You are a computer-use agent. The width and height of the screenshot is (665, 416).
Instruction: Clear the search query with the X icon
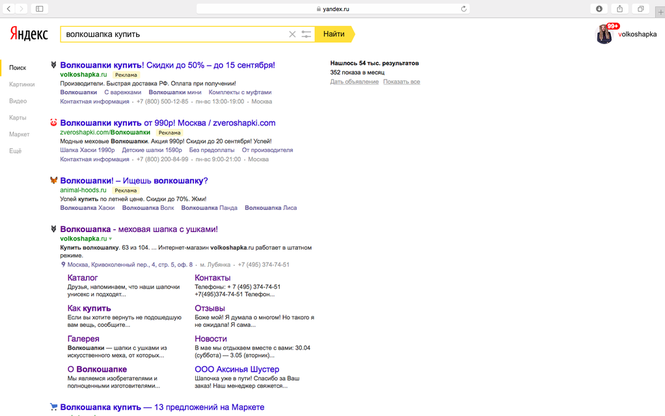pos(292,34)
